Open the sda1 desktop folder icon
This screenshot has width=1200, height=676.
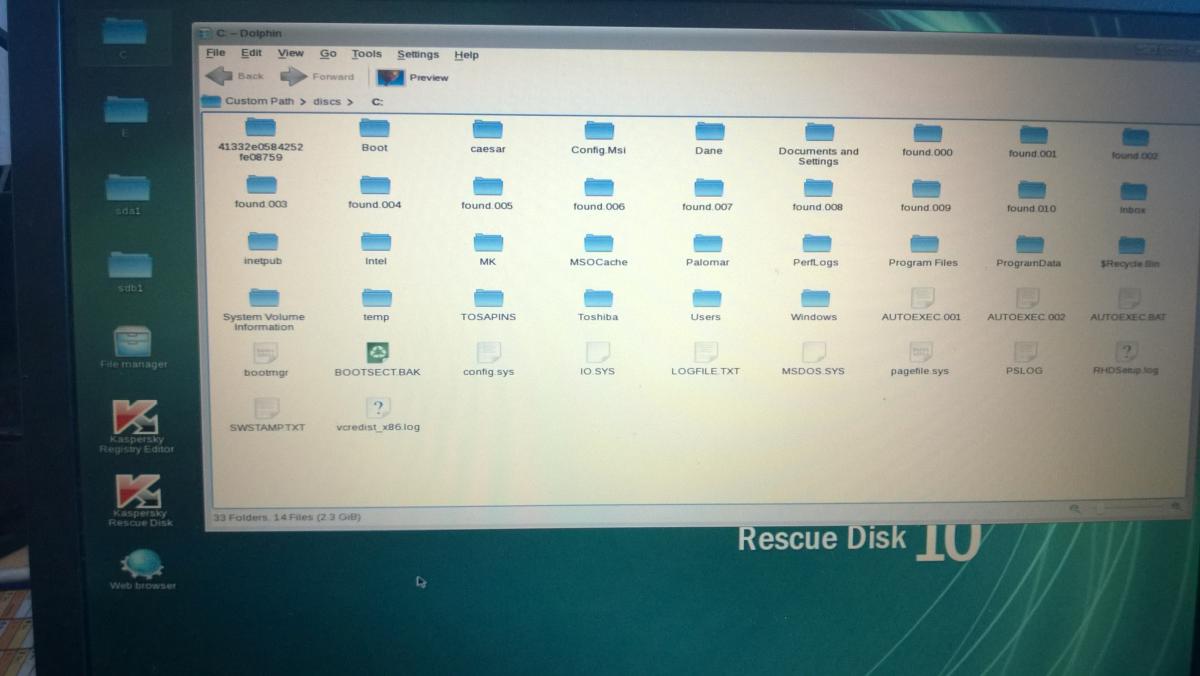(x=128, y=194)
